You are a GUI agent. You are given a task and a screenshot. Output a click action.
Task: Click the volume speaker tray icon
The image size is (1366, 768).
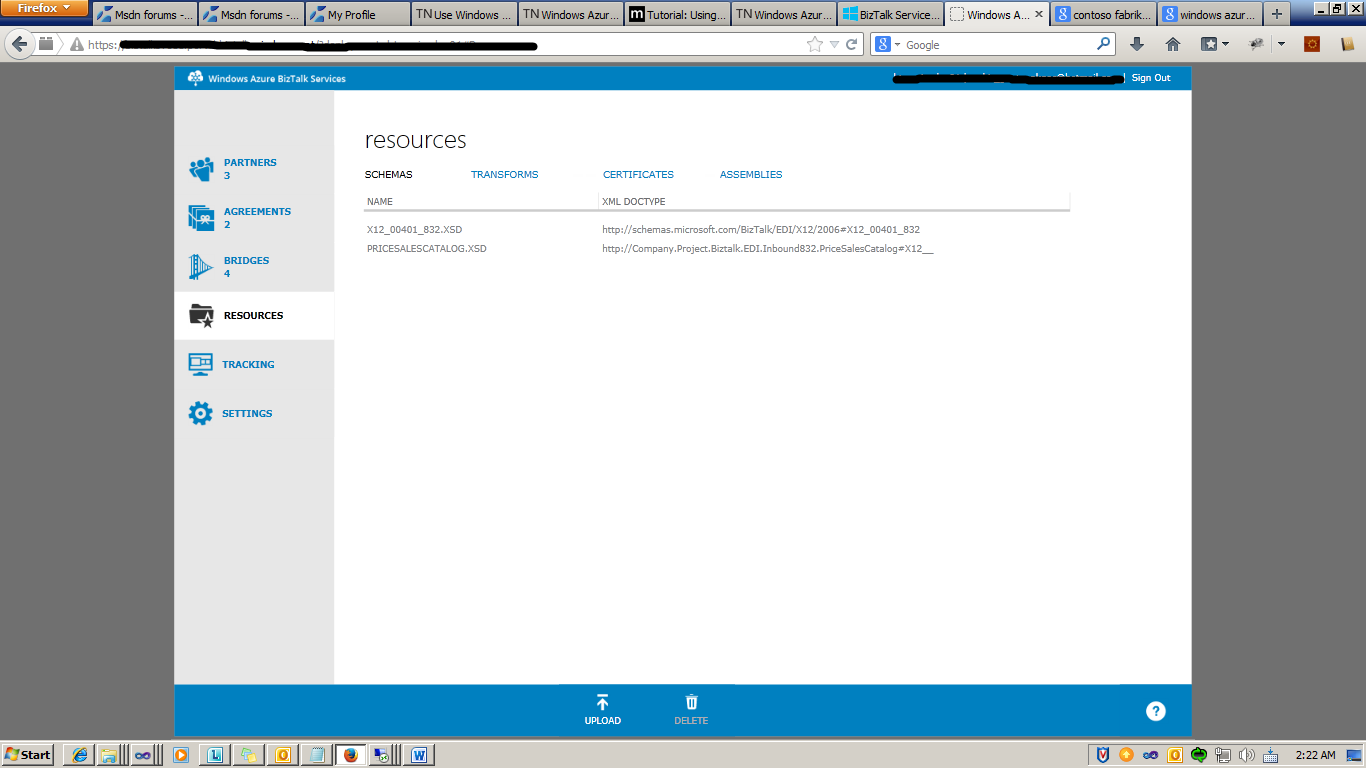click(1247, 755)
